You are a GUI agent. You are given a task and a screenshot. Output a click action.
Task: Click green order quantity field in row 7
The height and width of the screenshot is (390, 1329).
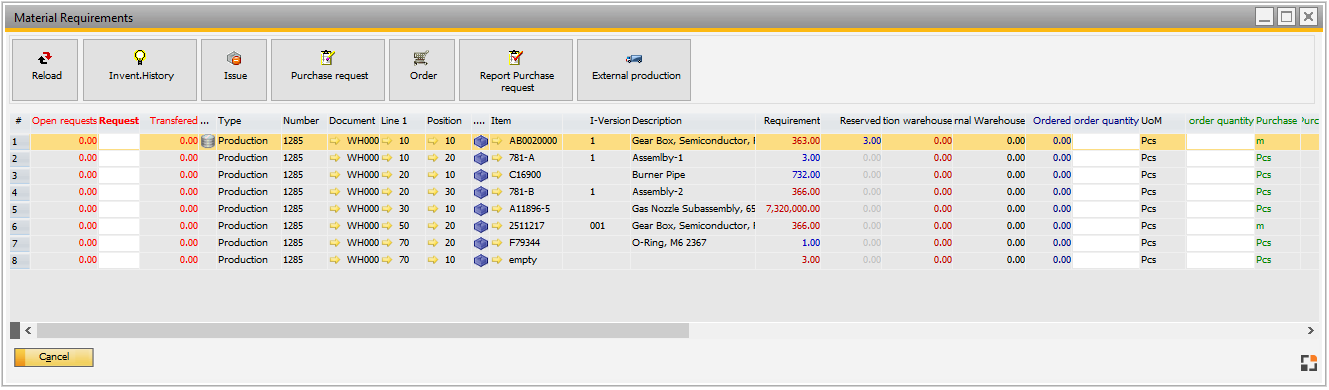[x=1220, y=243]
